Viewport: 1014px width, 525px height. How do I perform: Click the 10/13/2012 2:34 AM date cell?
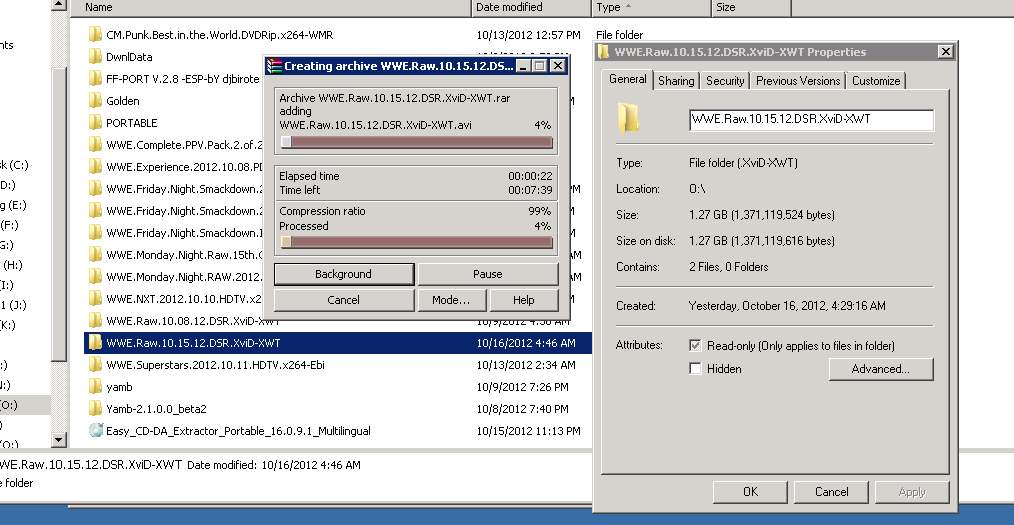click(526, 365)
